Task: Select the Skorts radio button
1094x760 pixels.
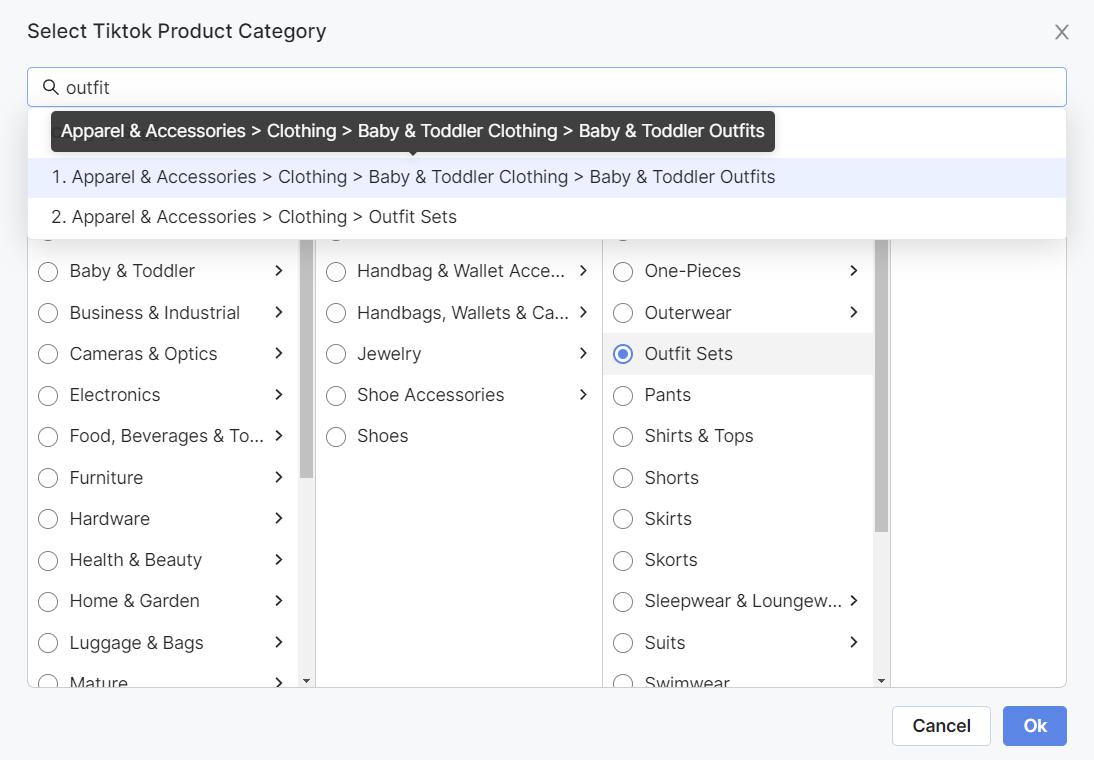Action: (623, 560)
